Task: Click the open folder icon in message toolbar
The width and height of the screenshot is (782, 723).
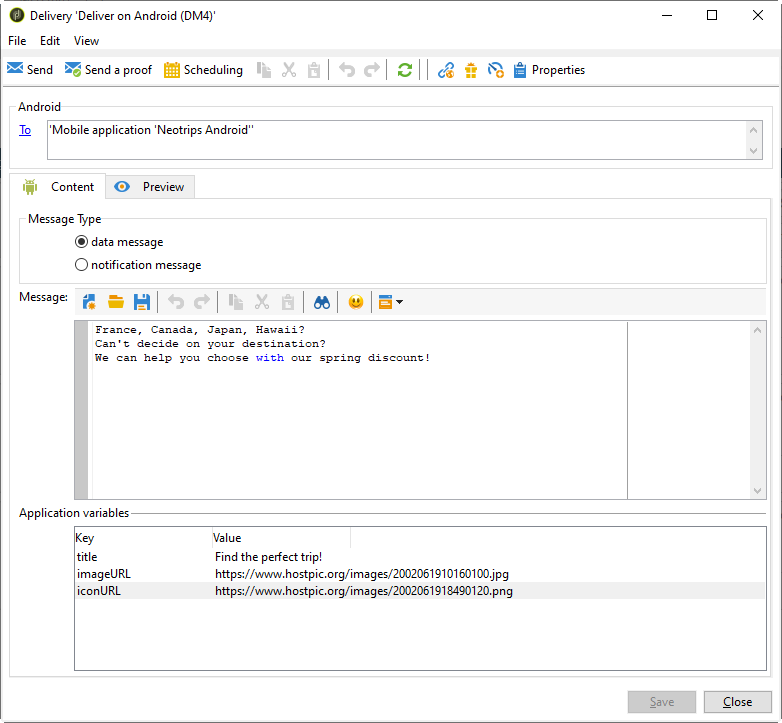Action: [116, 302]
